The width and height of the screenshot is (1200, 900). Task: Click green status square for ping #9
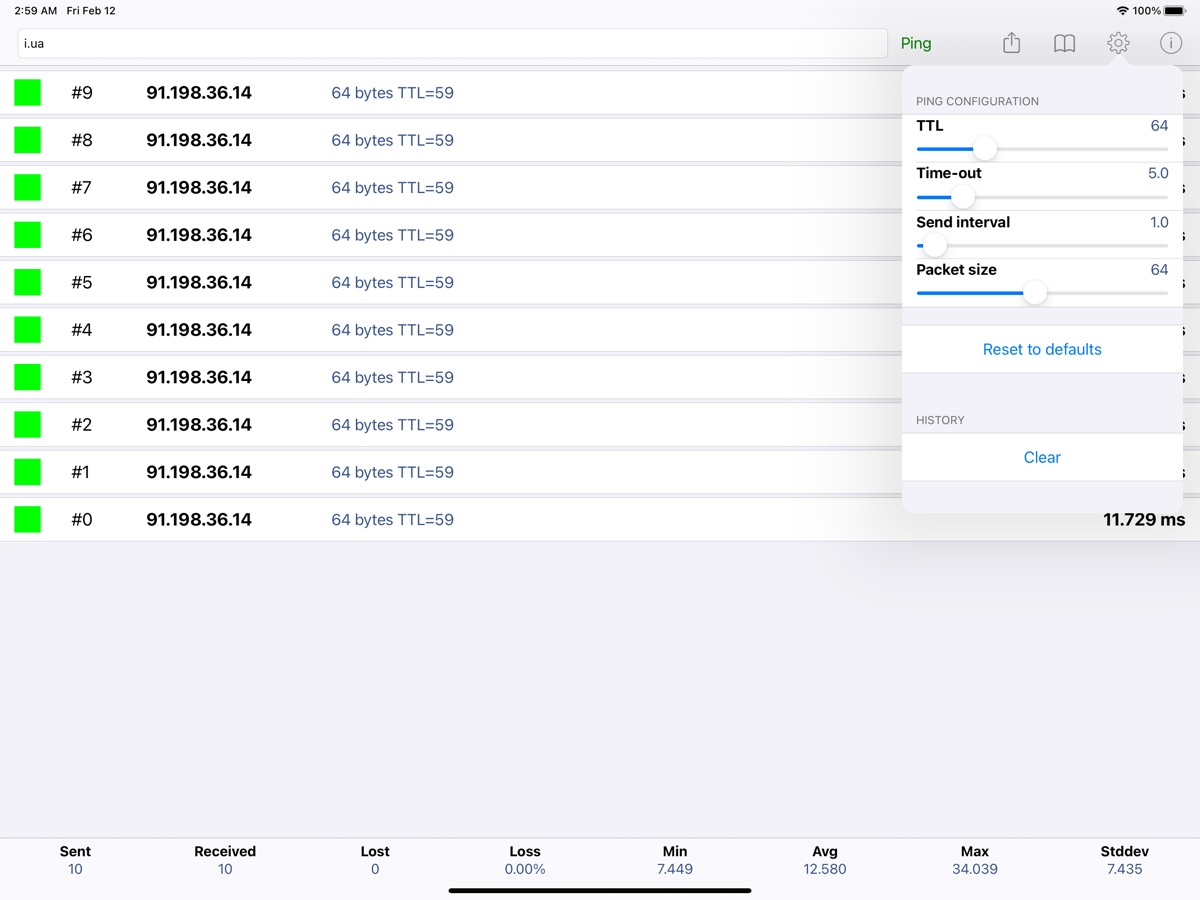point(28,93)
